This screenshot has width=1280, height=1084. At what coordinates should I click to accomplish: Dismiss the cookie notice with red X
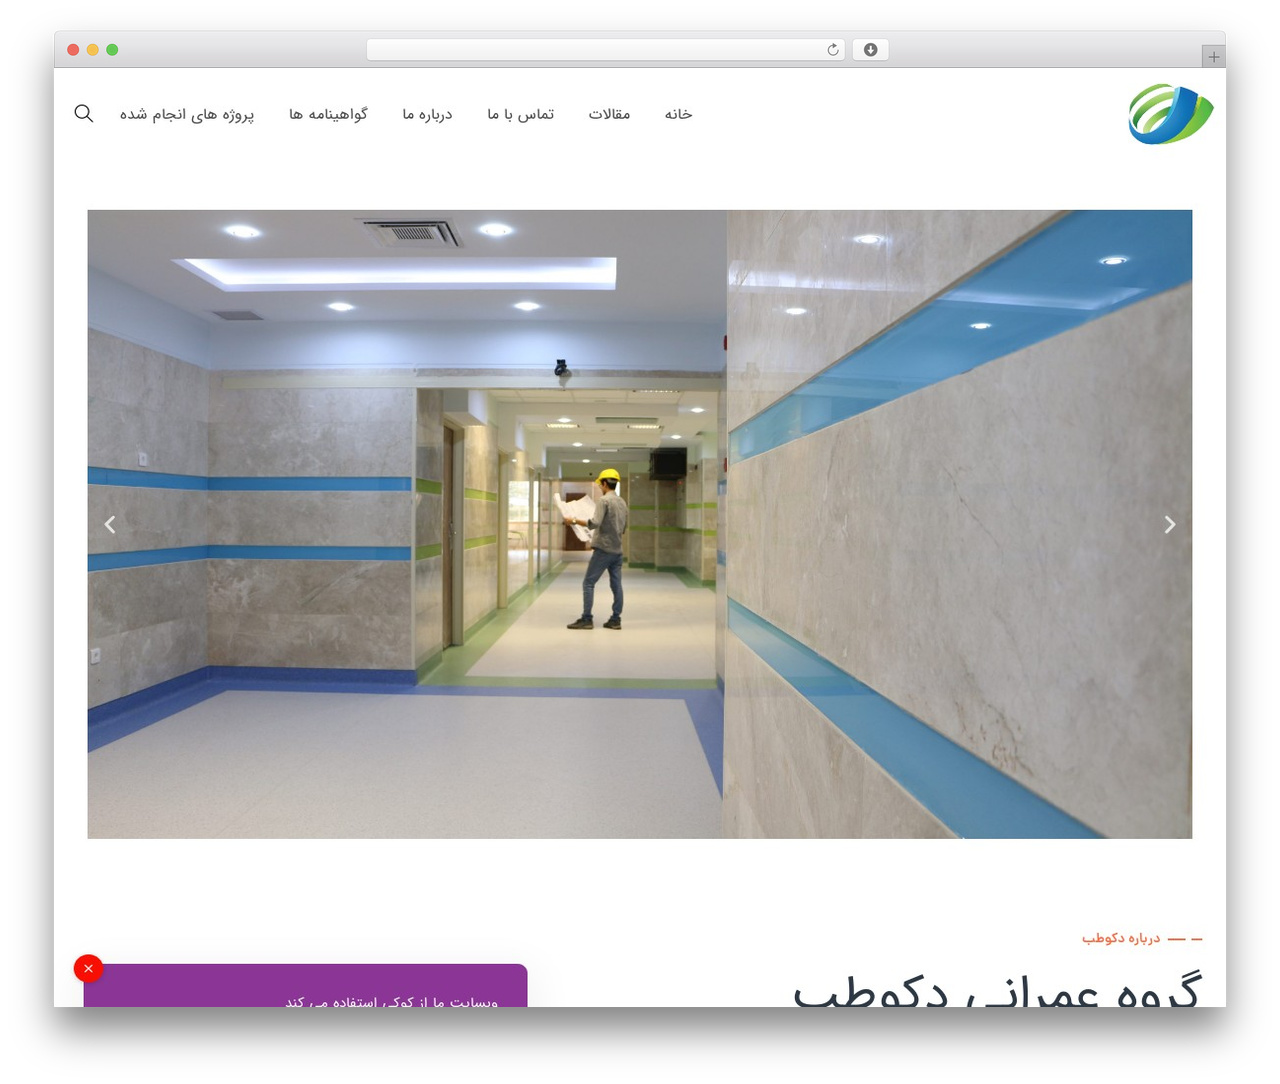[88, 968]
